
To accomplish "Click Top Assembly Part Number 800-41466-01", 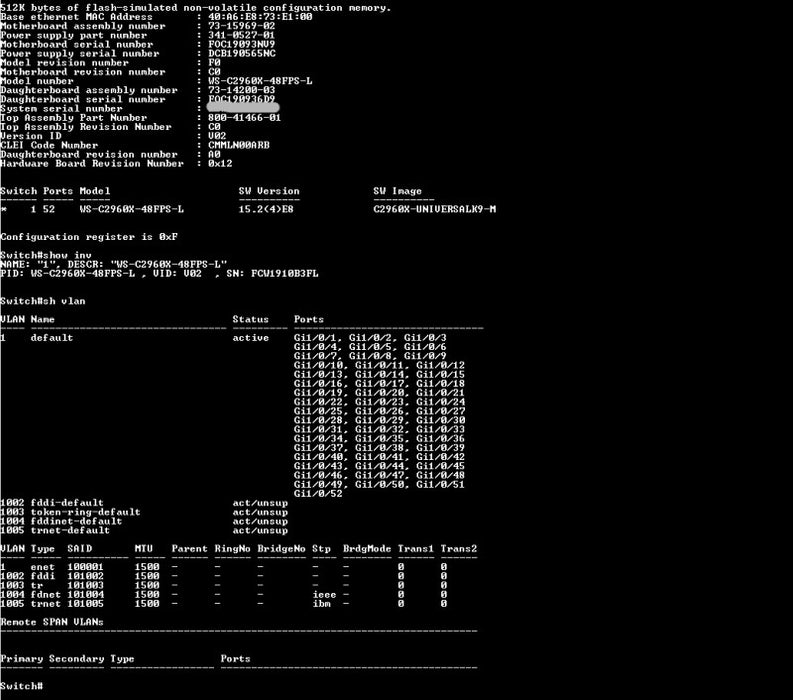I will [244, 117].
